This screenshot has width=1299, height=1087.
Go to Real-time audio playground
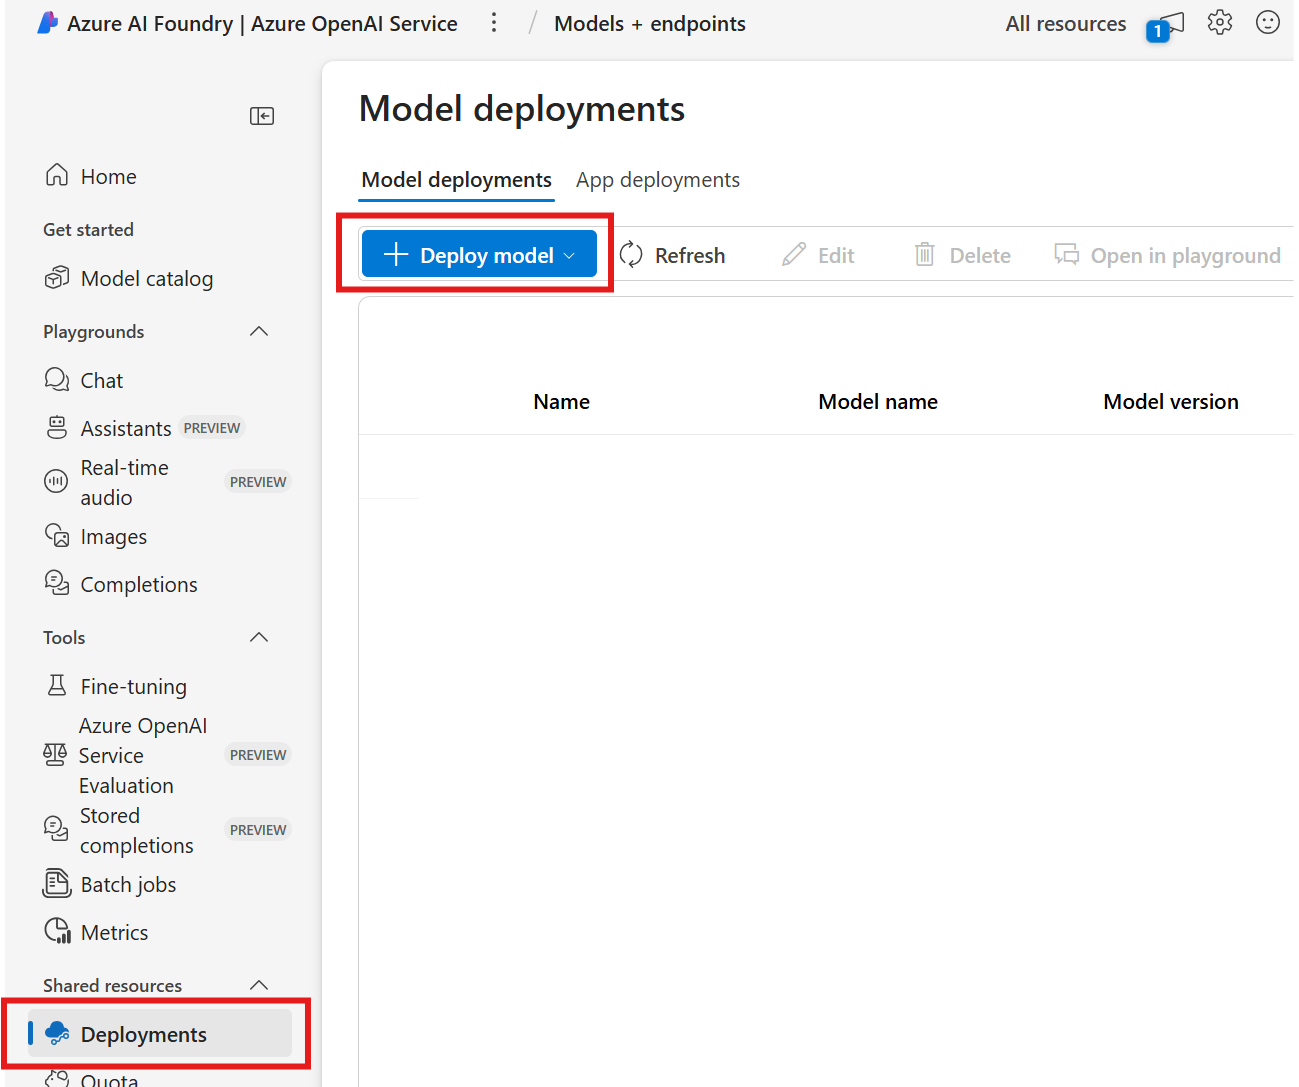[x=124, y=482]
